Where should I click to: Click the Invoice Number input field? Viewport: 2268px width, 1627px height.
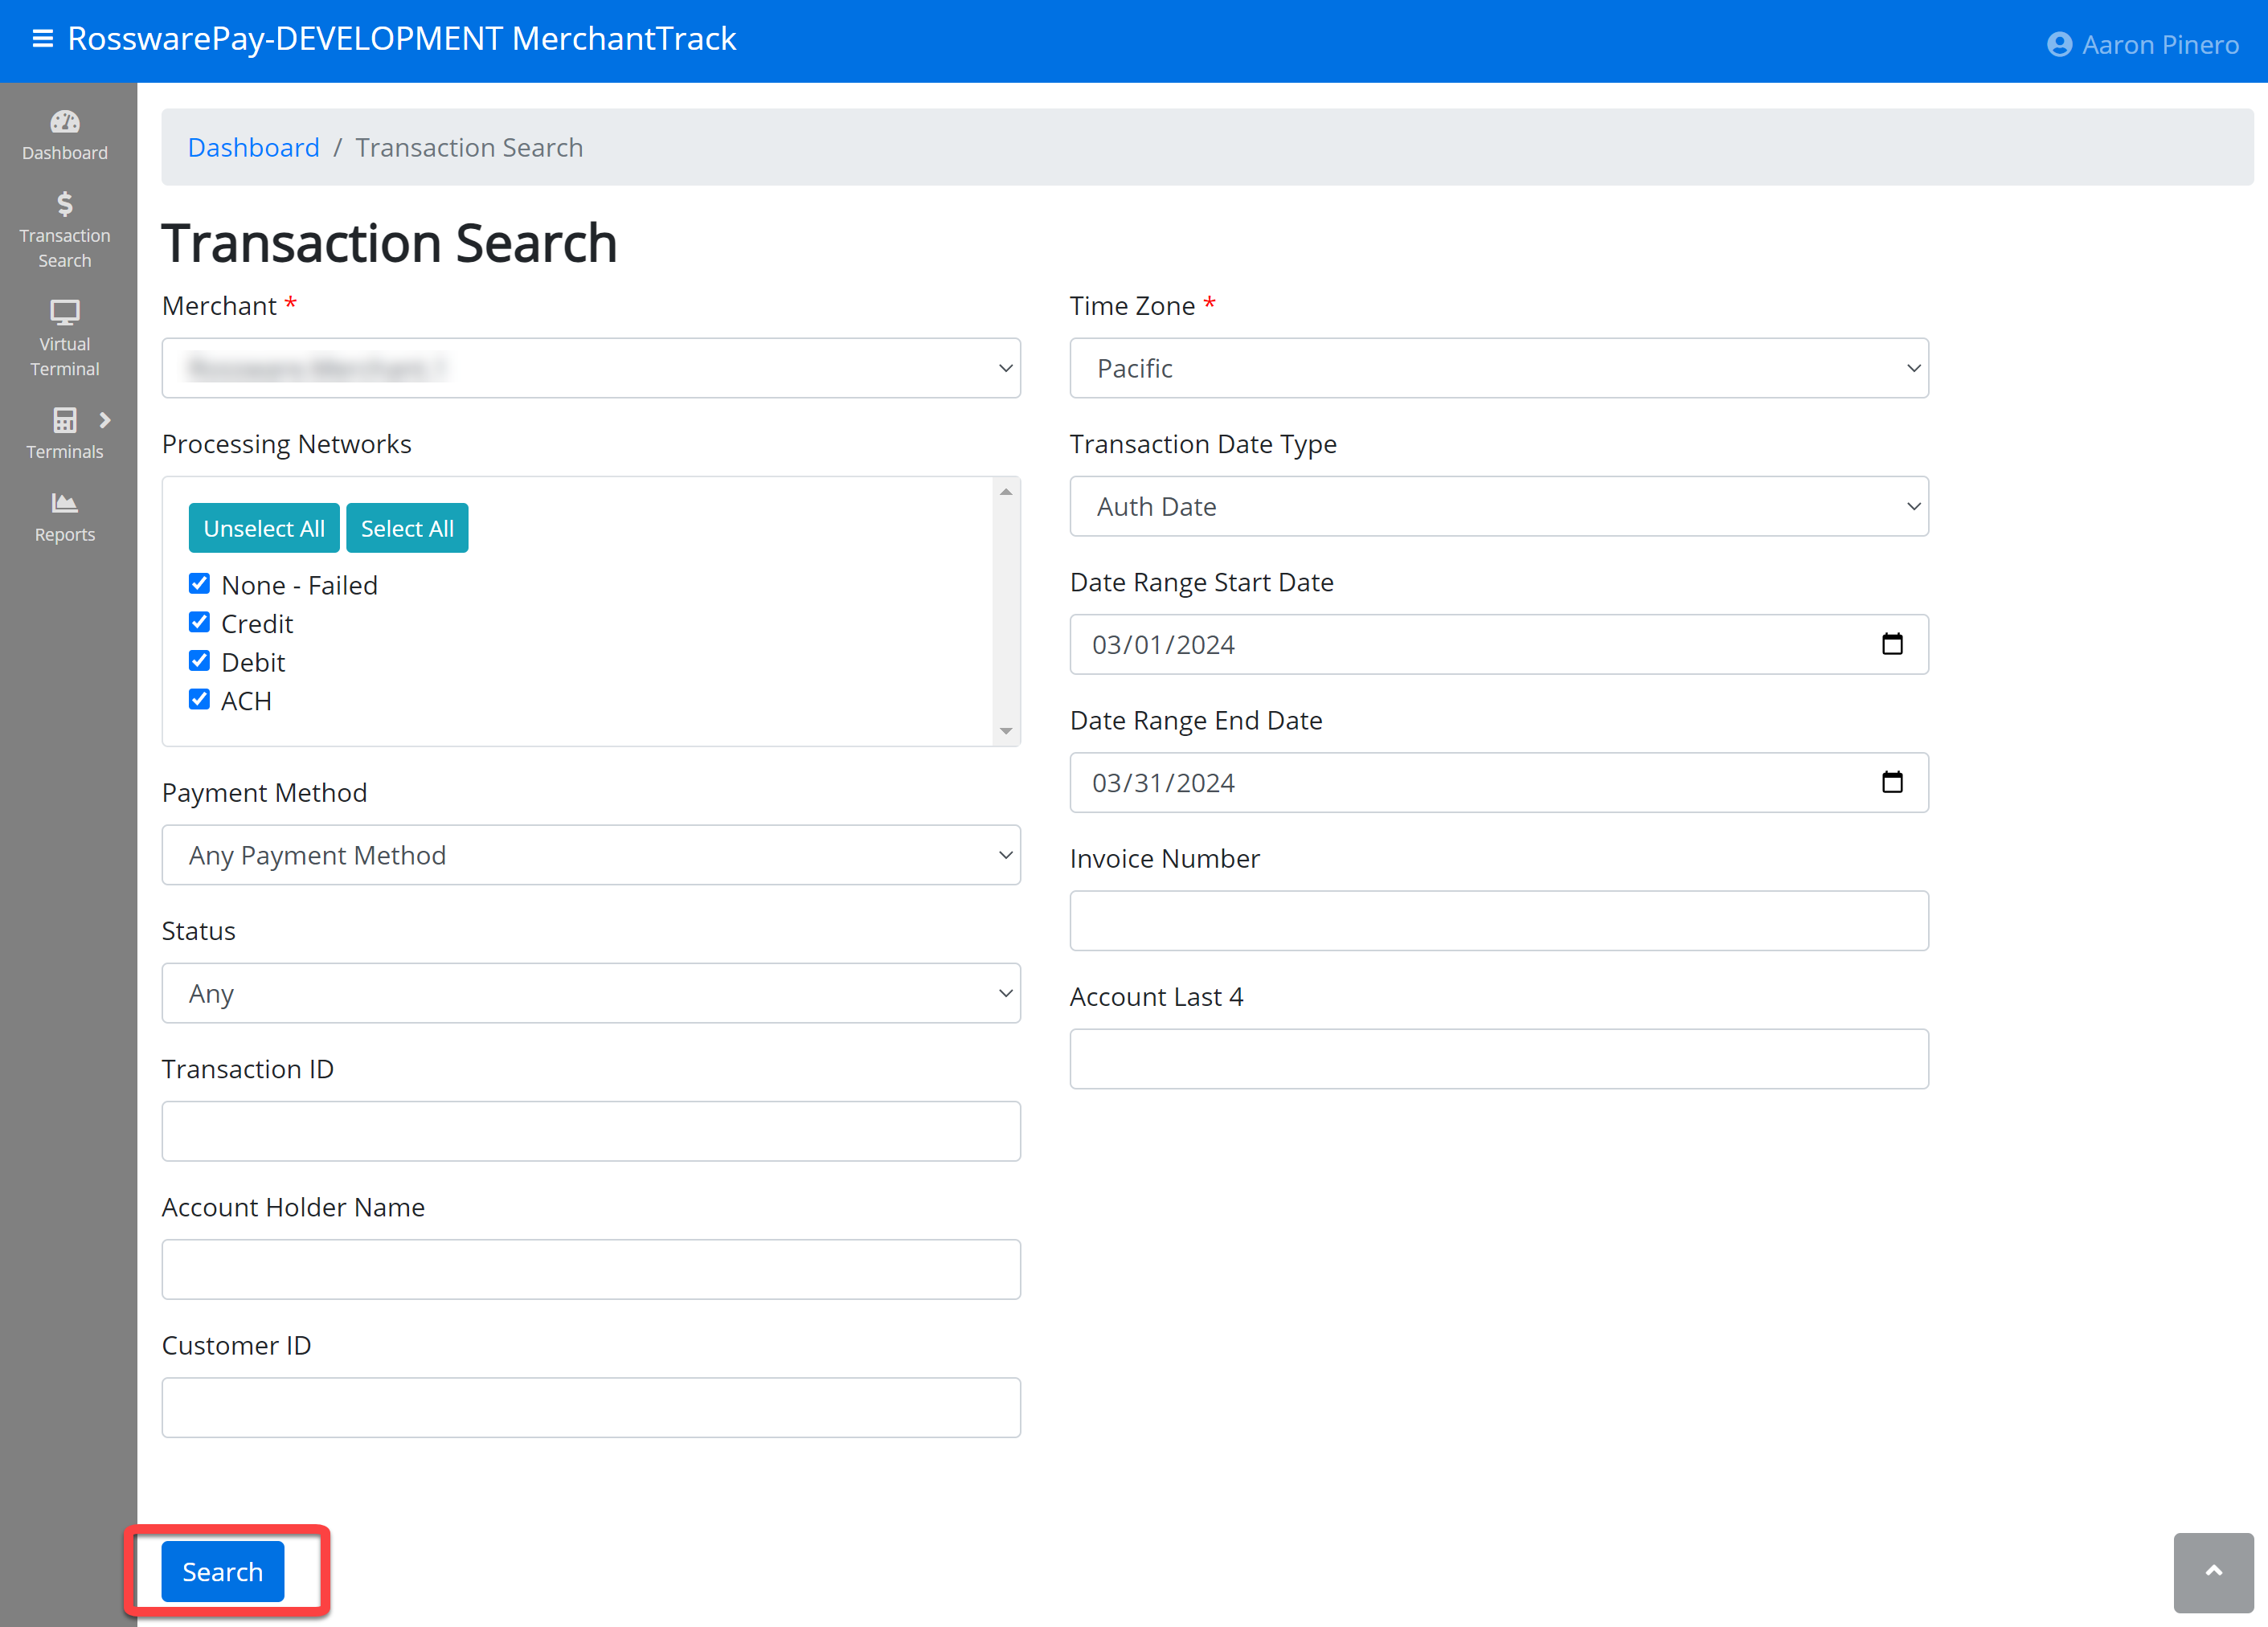(1498, 920)
